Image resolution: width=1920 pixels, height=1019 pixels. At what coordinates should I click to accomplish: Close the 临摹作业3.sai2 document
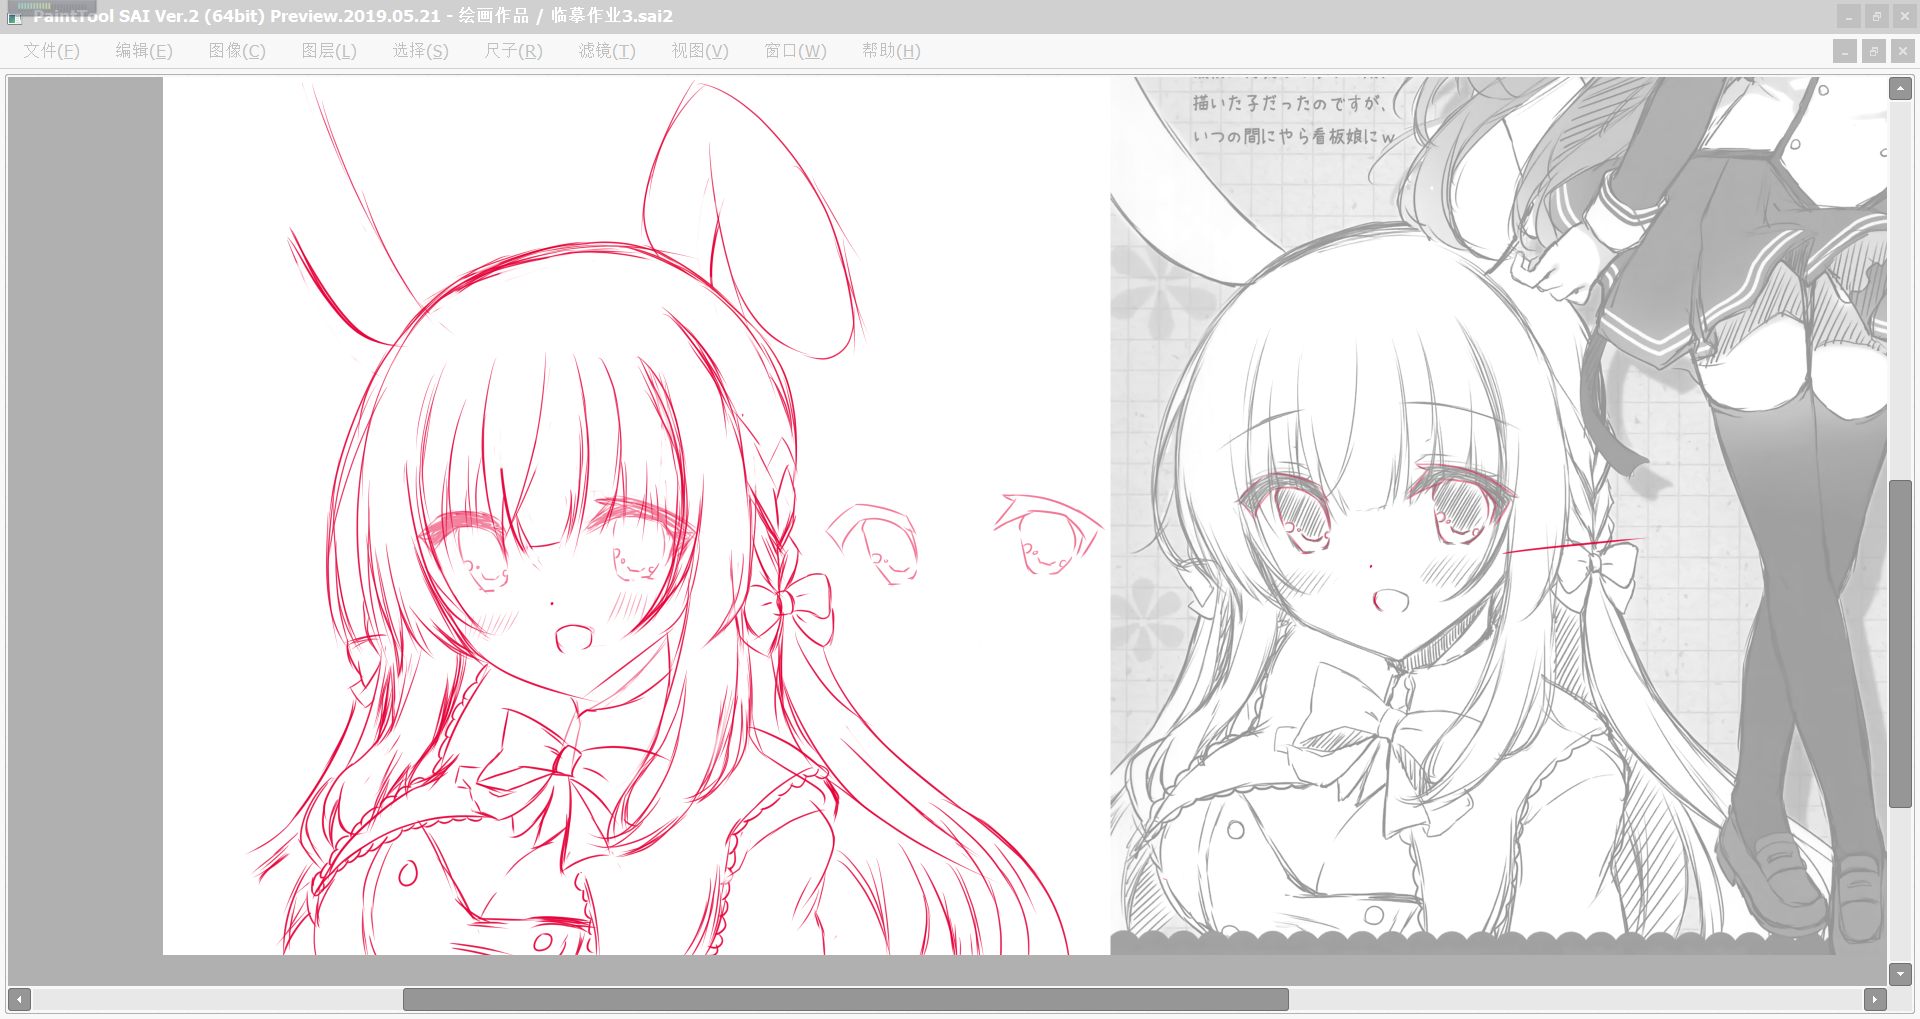click(x=1903, y=51)
